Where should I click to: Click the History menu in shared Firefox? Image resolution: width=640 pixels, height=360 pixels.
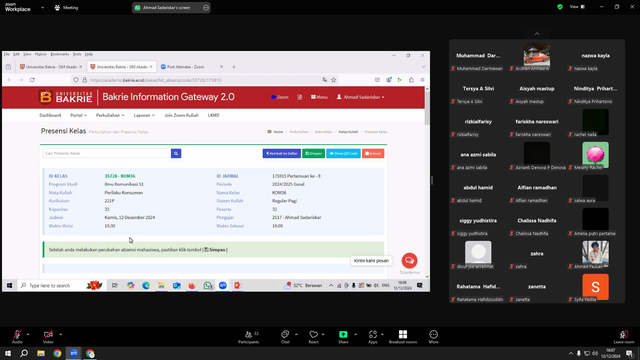tap(40, 54)
